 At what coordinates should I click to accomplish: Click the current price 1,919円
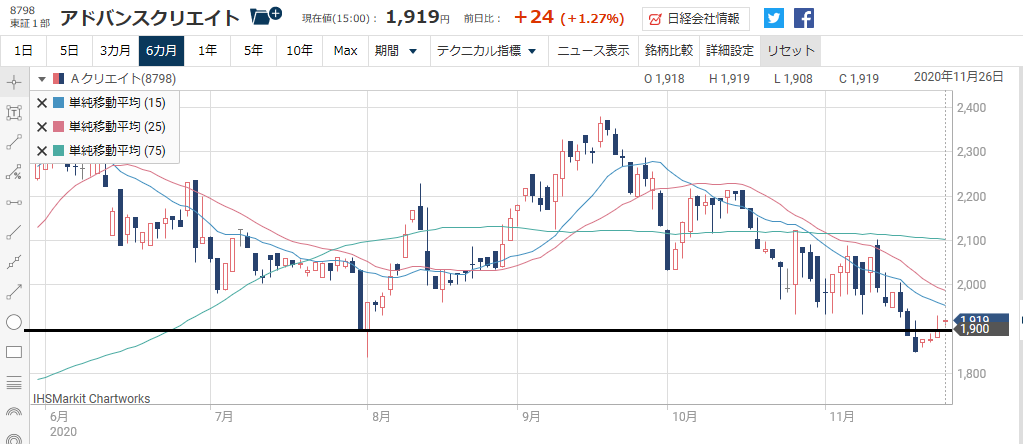pos(418,18)
